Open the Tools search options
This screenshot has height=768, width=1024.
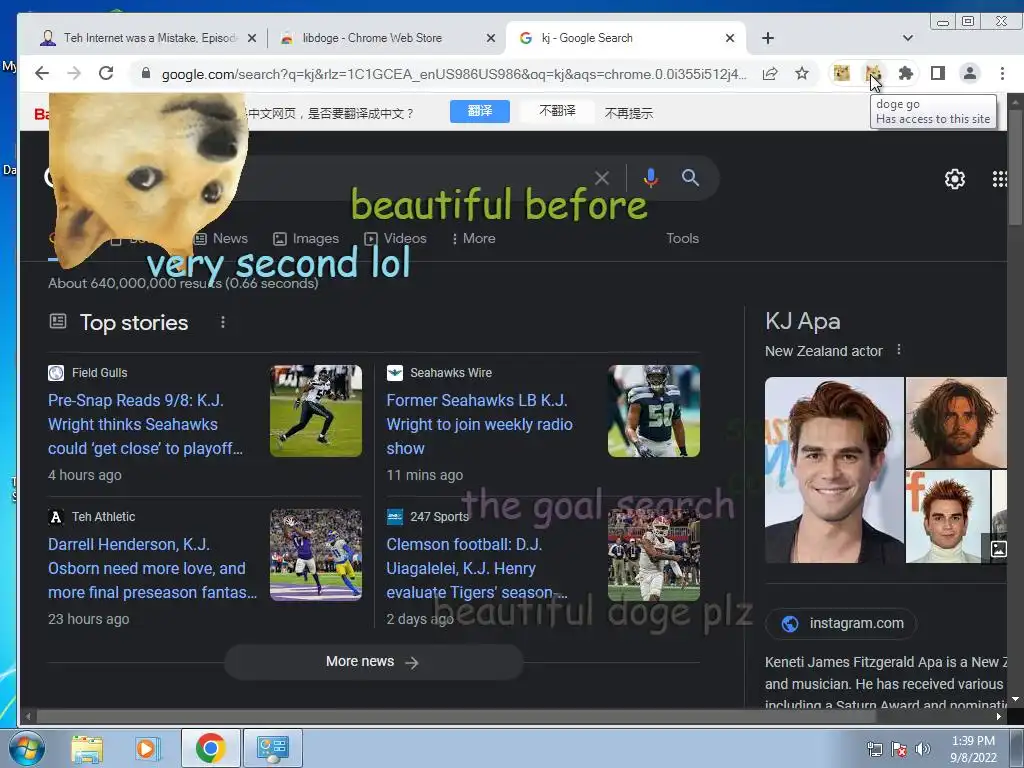click(682, 238)
